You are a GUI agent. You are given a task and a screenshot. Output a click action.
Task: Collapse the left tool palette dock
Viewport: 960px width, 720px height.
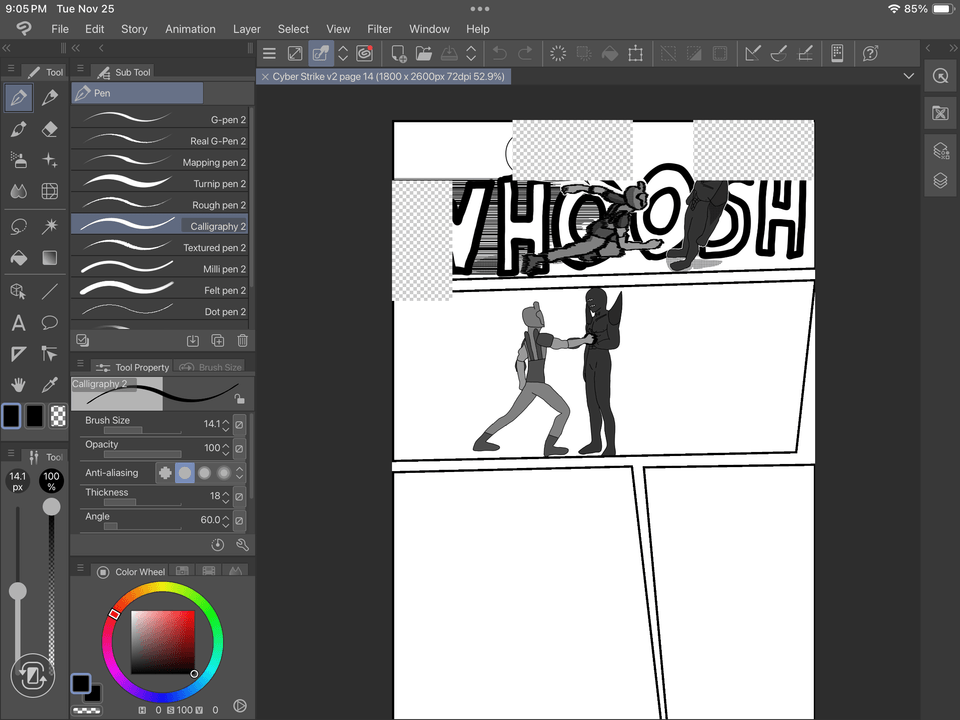7,47
